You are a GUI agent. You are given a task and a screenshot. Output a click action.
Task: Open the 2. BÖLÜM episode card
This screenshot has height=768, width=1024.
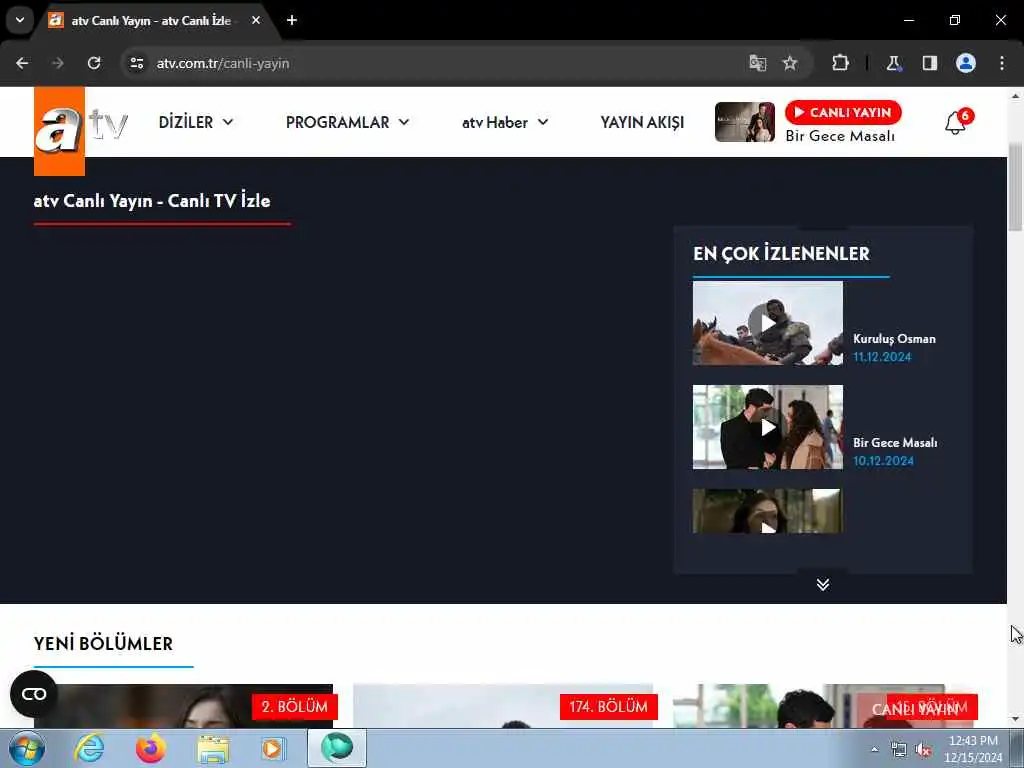pos(184,706)
